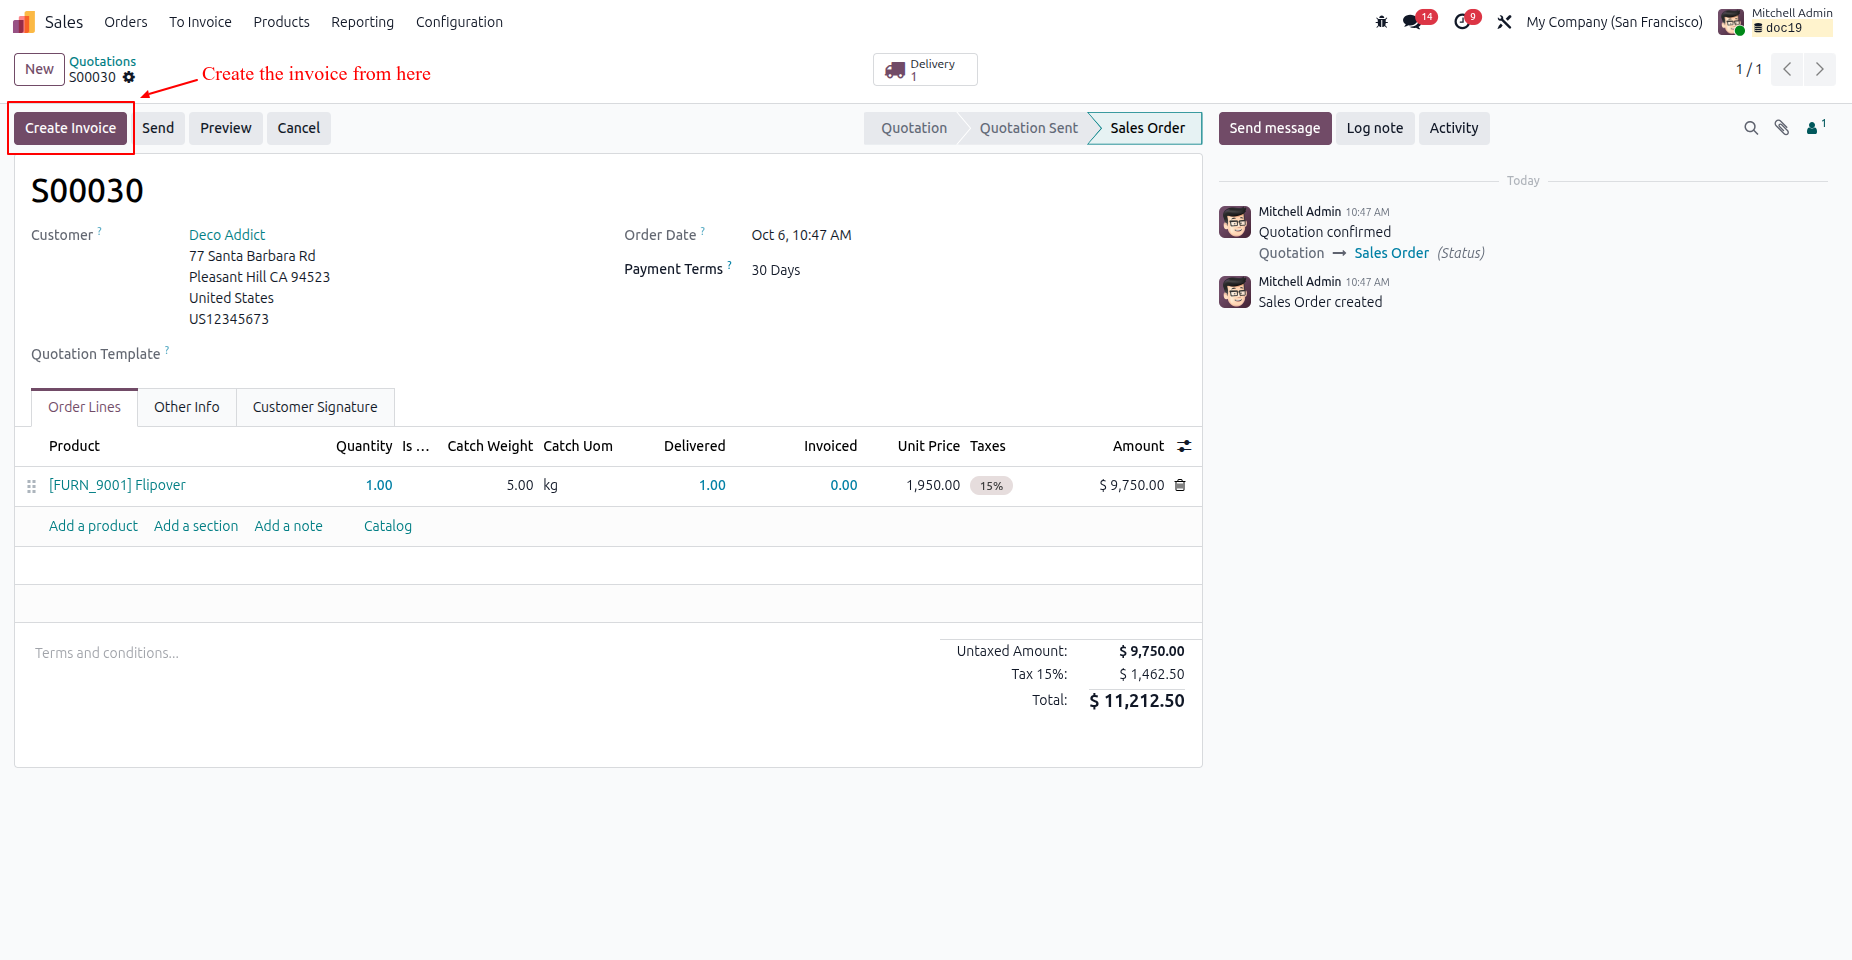Screen dimensions: 1852x960
Task: Click Send message in chatter
Action: click(1275, 128)
